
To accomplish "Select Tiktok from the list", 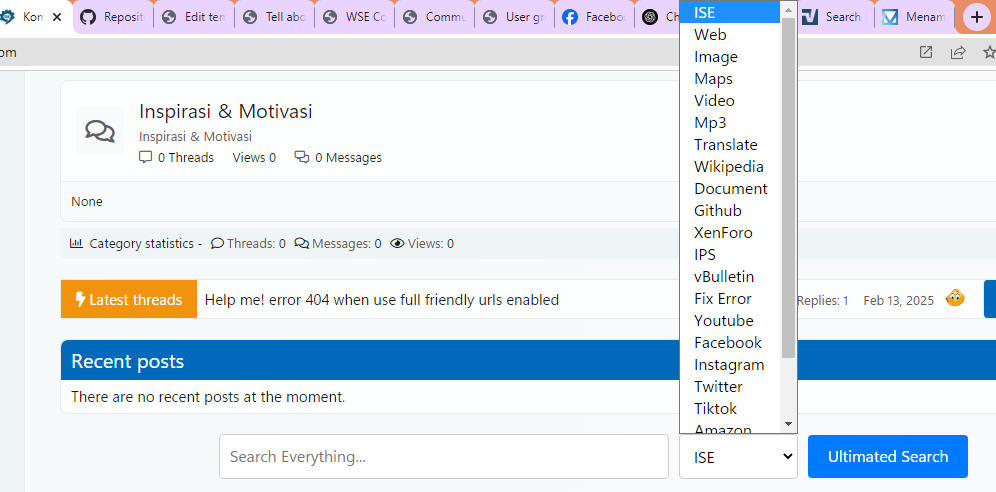I will coord(730,408).
